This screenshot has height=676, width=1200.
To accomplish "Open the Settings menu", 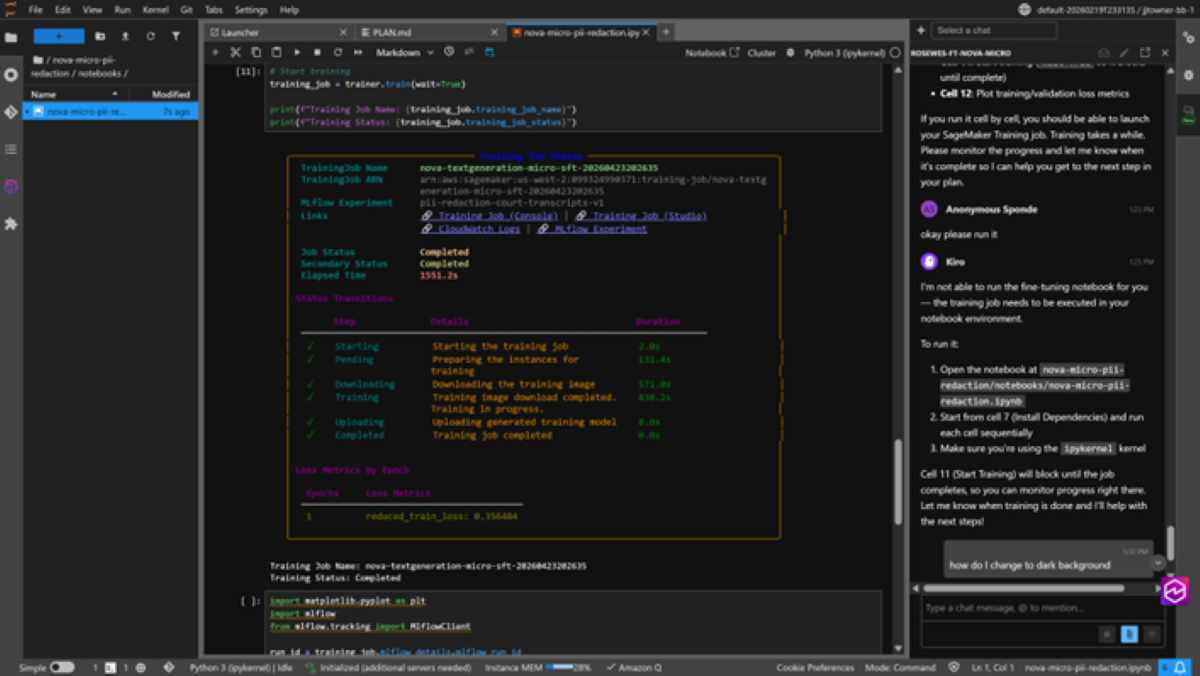I will coord(251,10).
